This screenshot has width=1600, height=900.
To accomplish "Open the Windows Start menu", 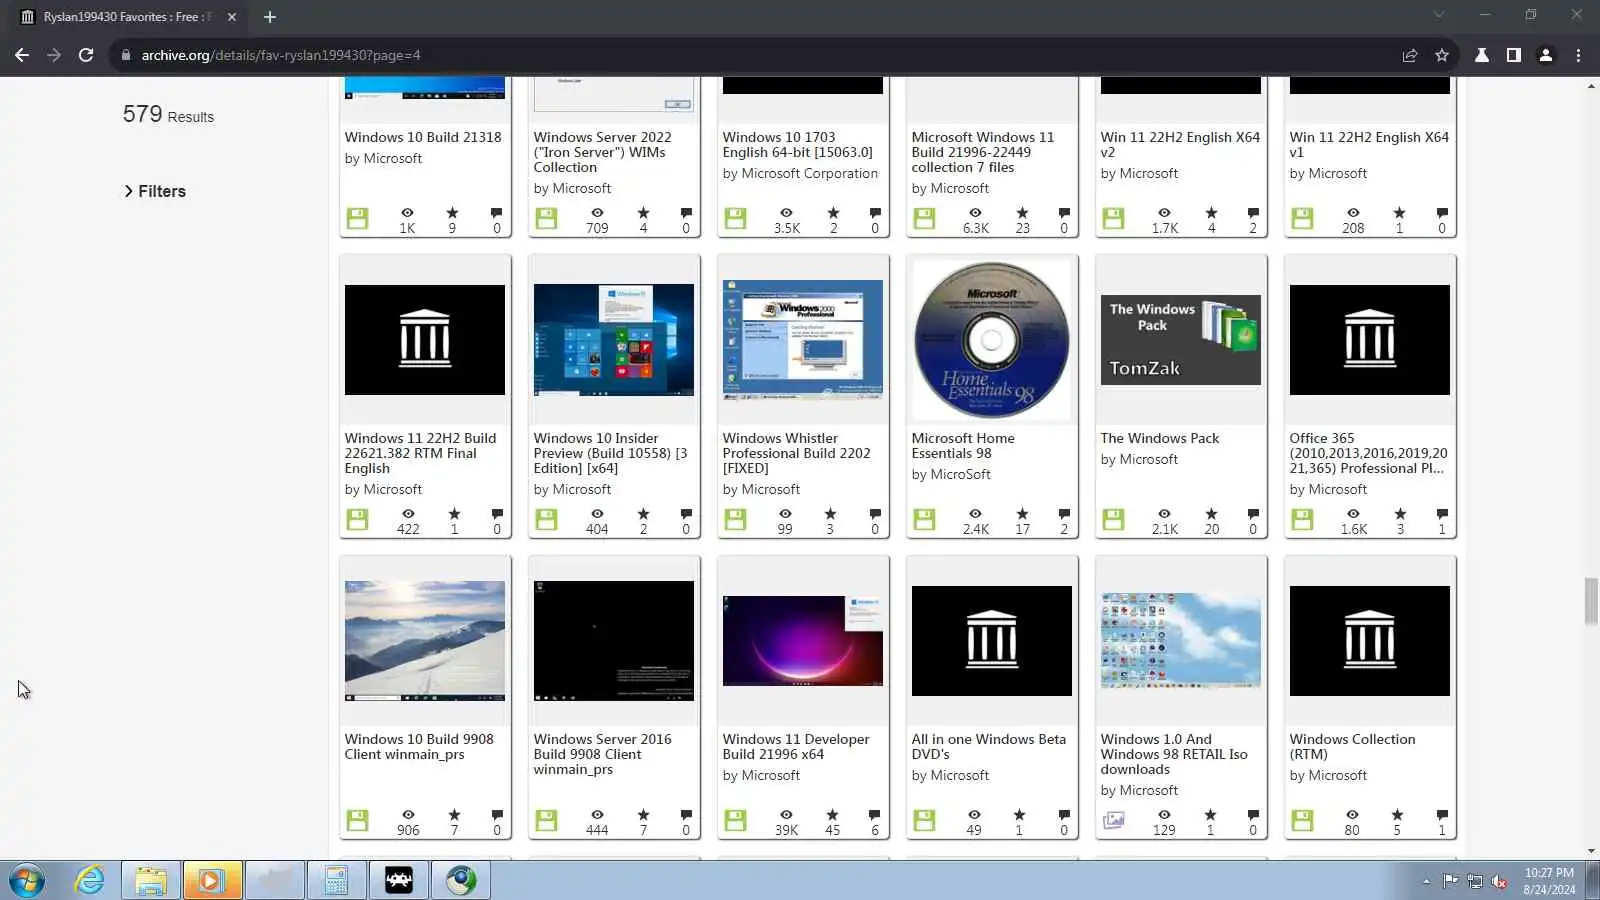I will click(x=27, y=881).
